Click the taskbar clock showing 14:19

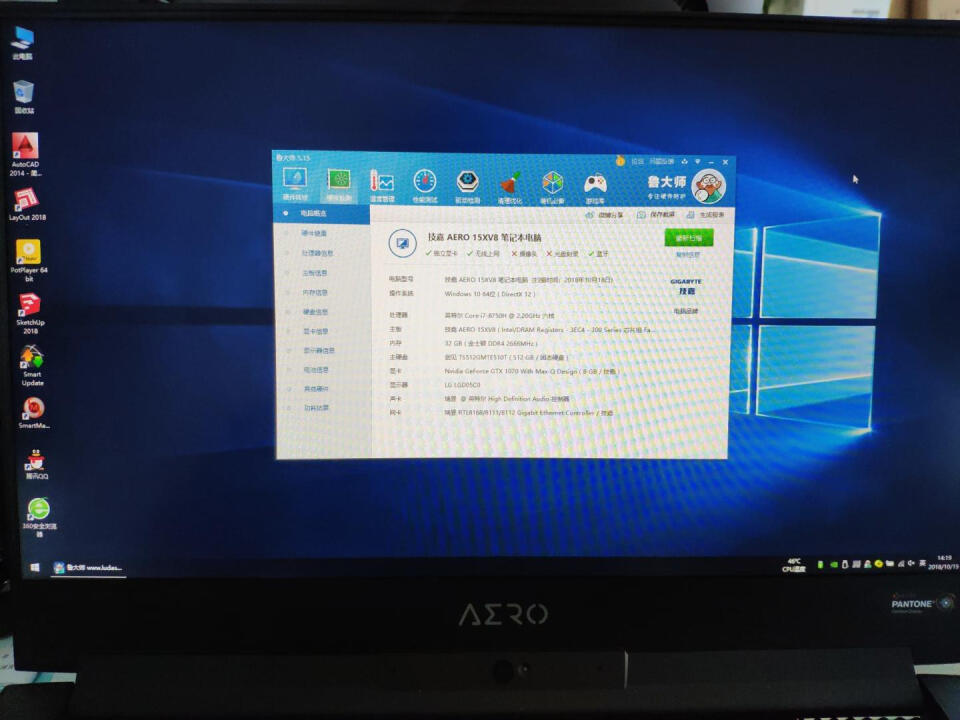(943, 563)
